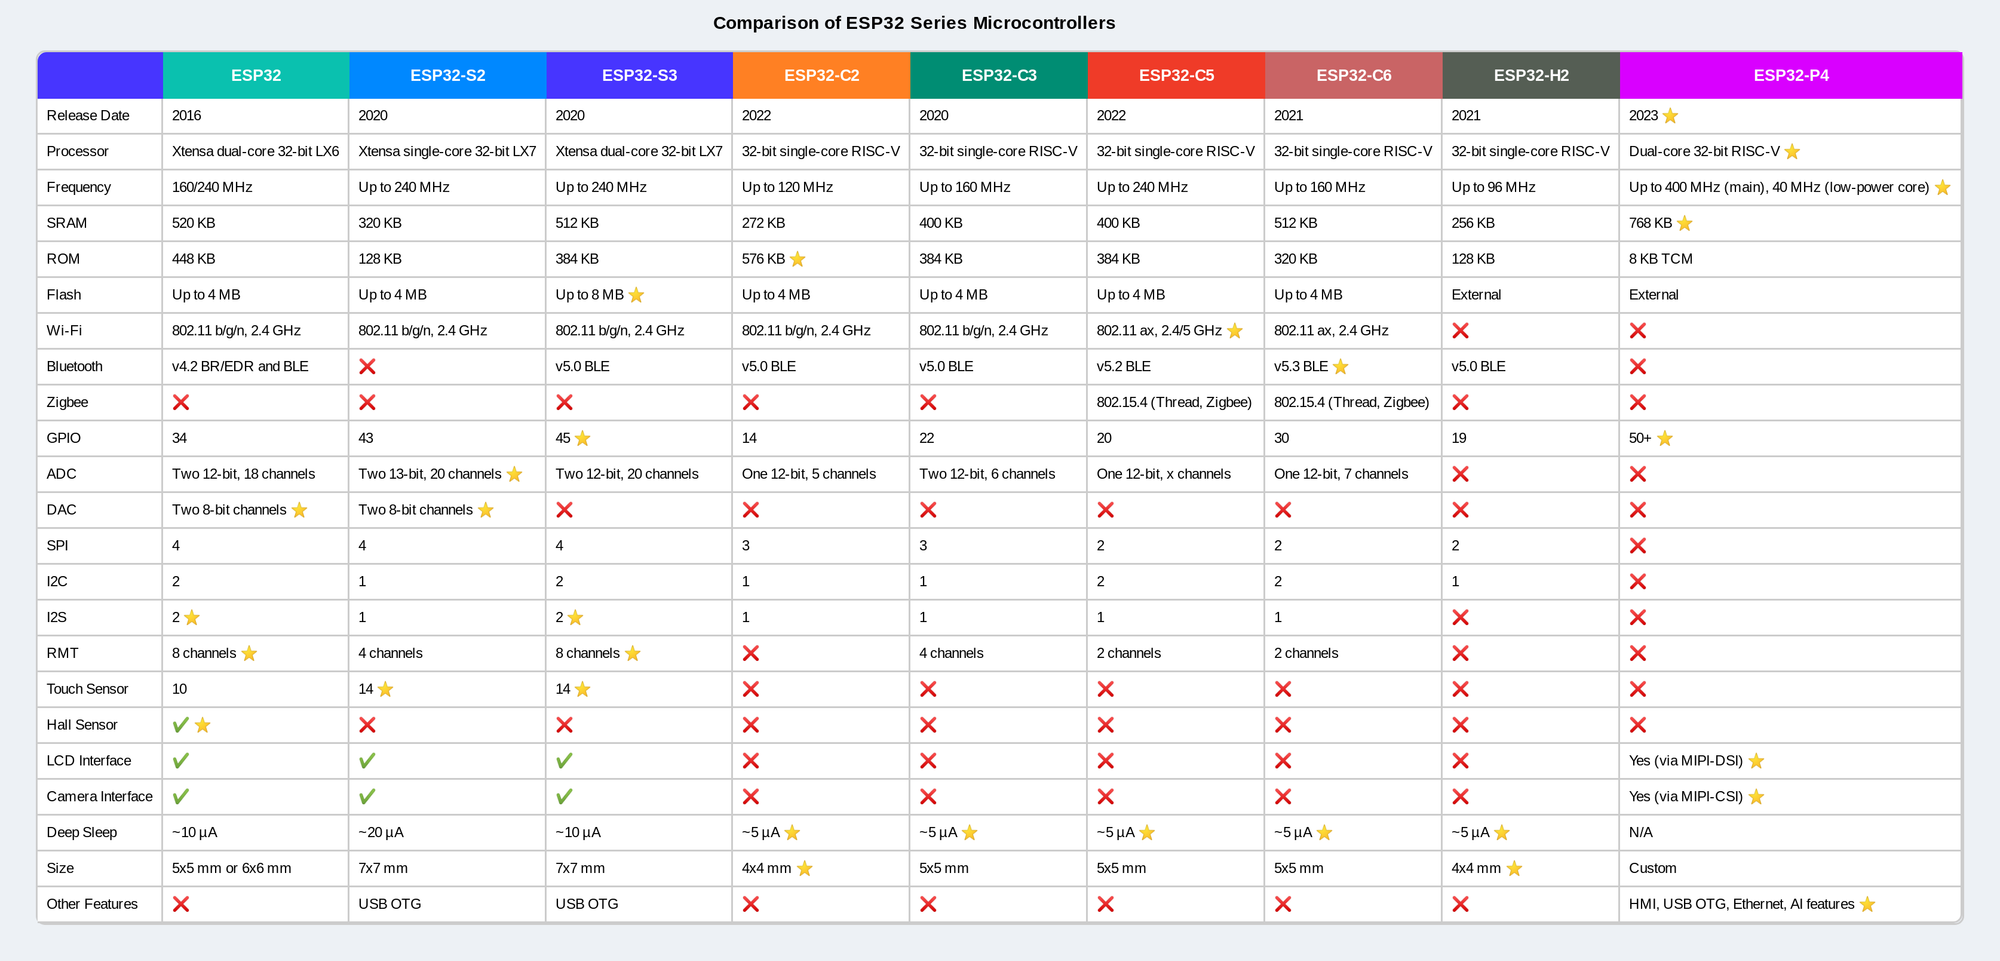This screenshot has height=961, width=2000.
Task: Select the ESP32-S3 column header
Action: tap(639, 75)
